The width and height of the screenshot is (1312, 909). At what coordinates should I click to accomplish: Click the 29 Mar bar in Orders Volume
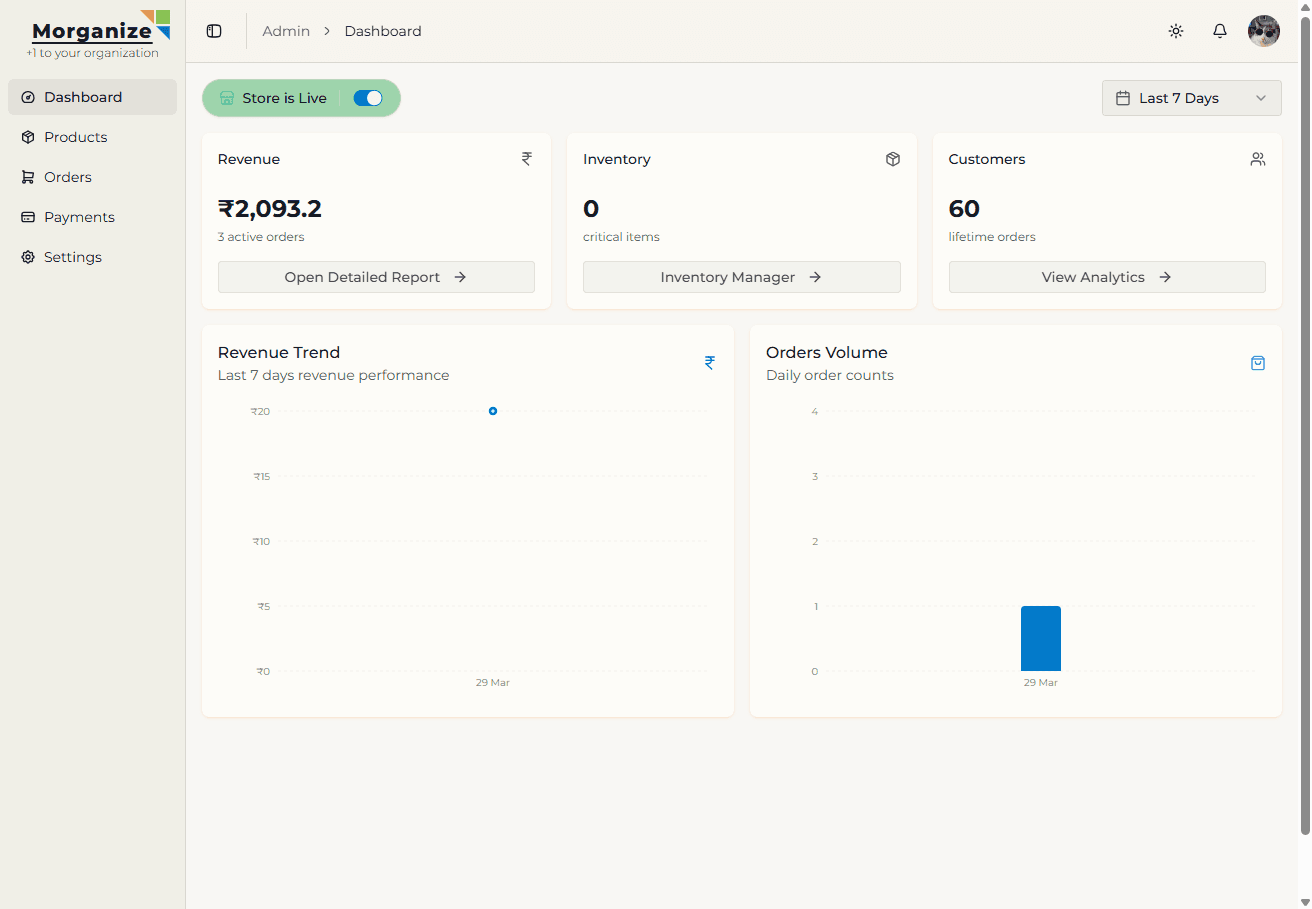(1040, 638)
